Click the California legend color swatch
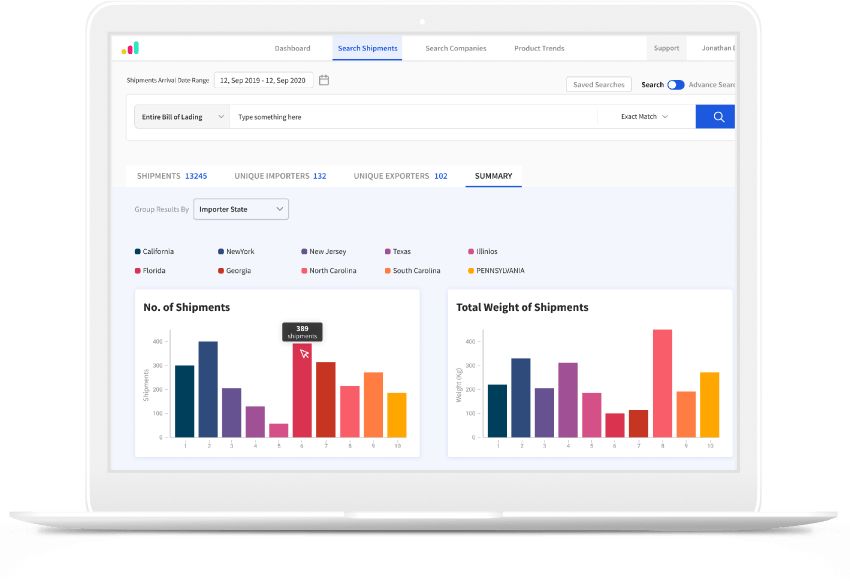 click(x=138, y=252)
